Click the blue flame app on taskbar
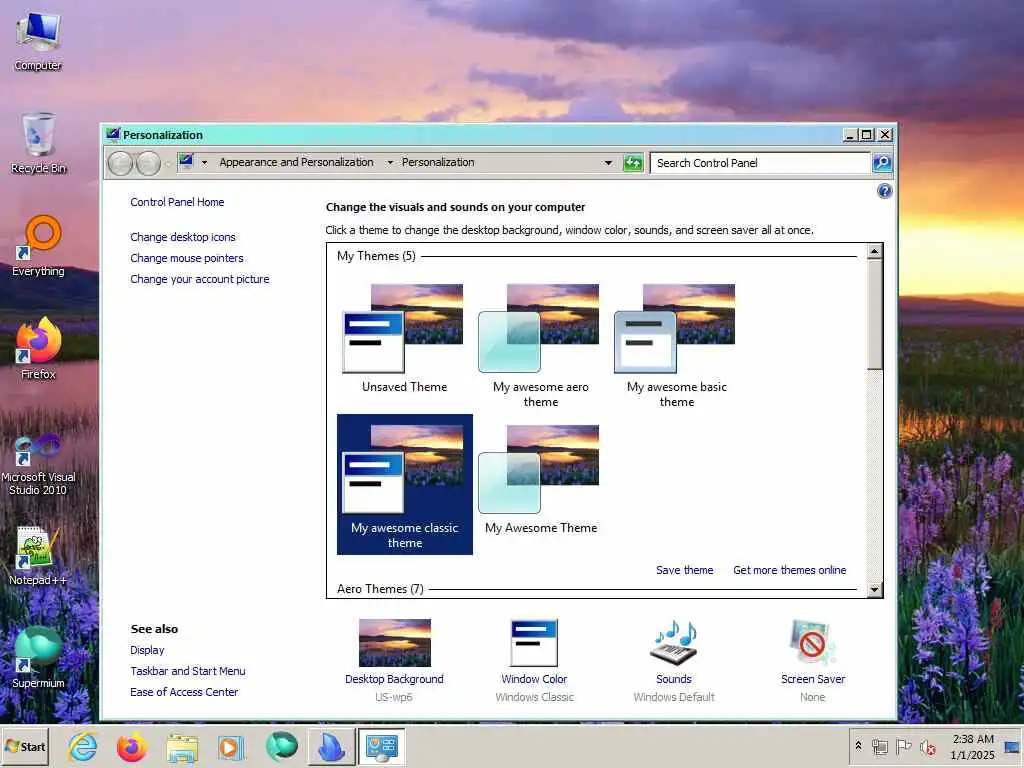Image resolution: width=1024 pixels, height=768 pixels. point(331,747)
